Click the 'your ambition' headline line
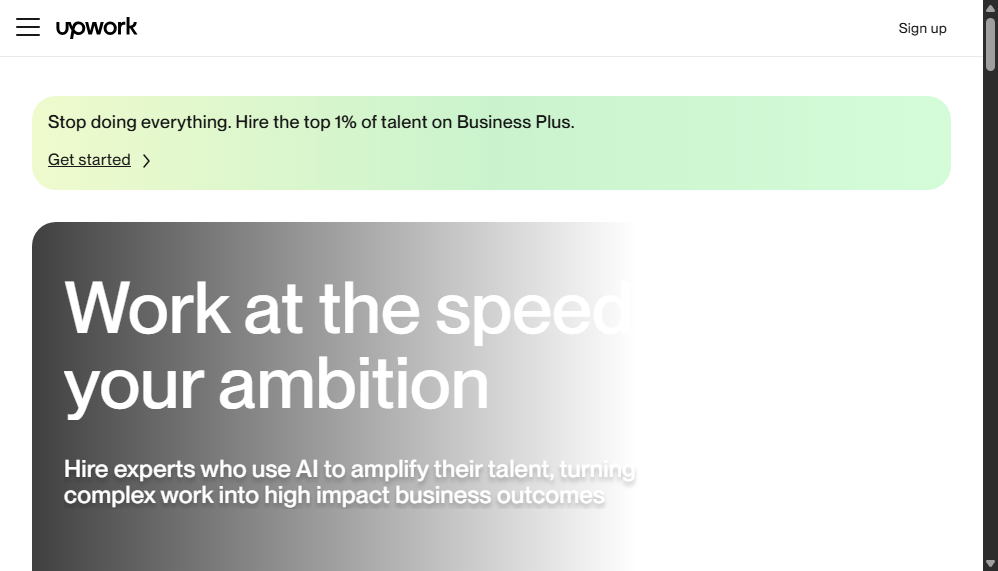The image size is (998, 571). (276, 385)
